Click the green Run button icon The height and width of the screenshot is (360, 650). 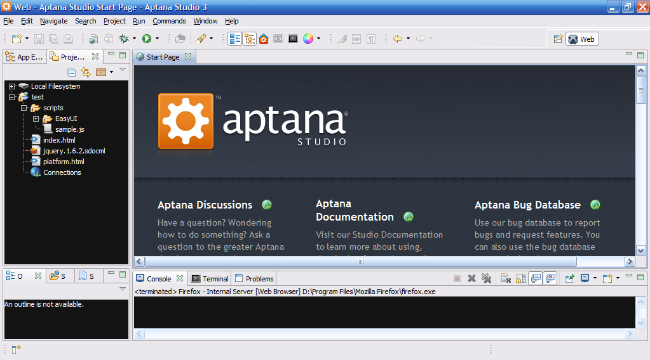146,39
